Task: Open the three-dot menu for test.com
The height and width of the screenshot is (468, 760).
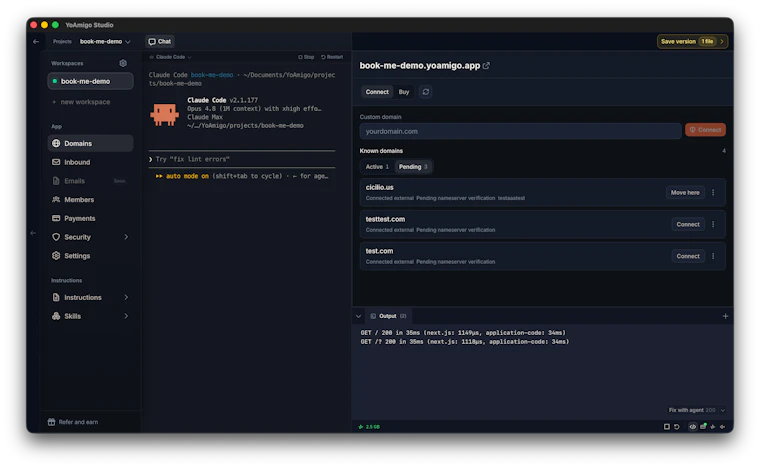Action: pyautogui.click(x=713, y=256)
